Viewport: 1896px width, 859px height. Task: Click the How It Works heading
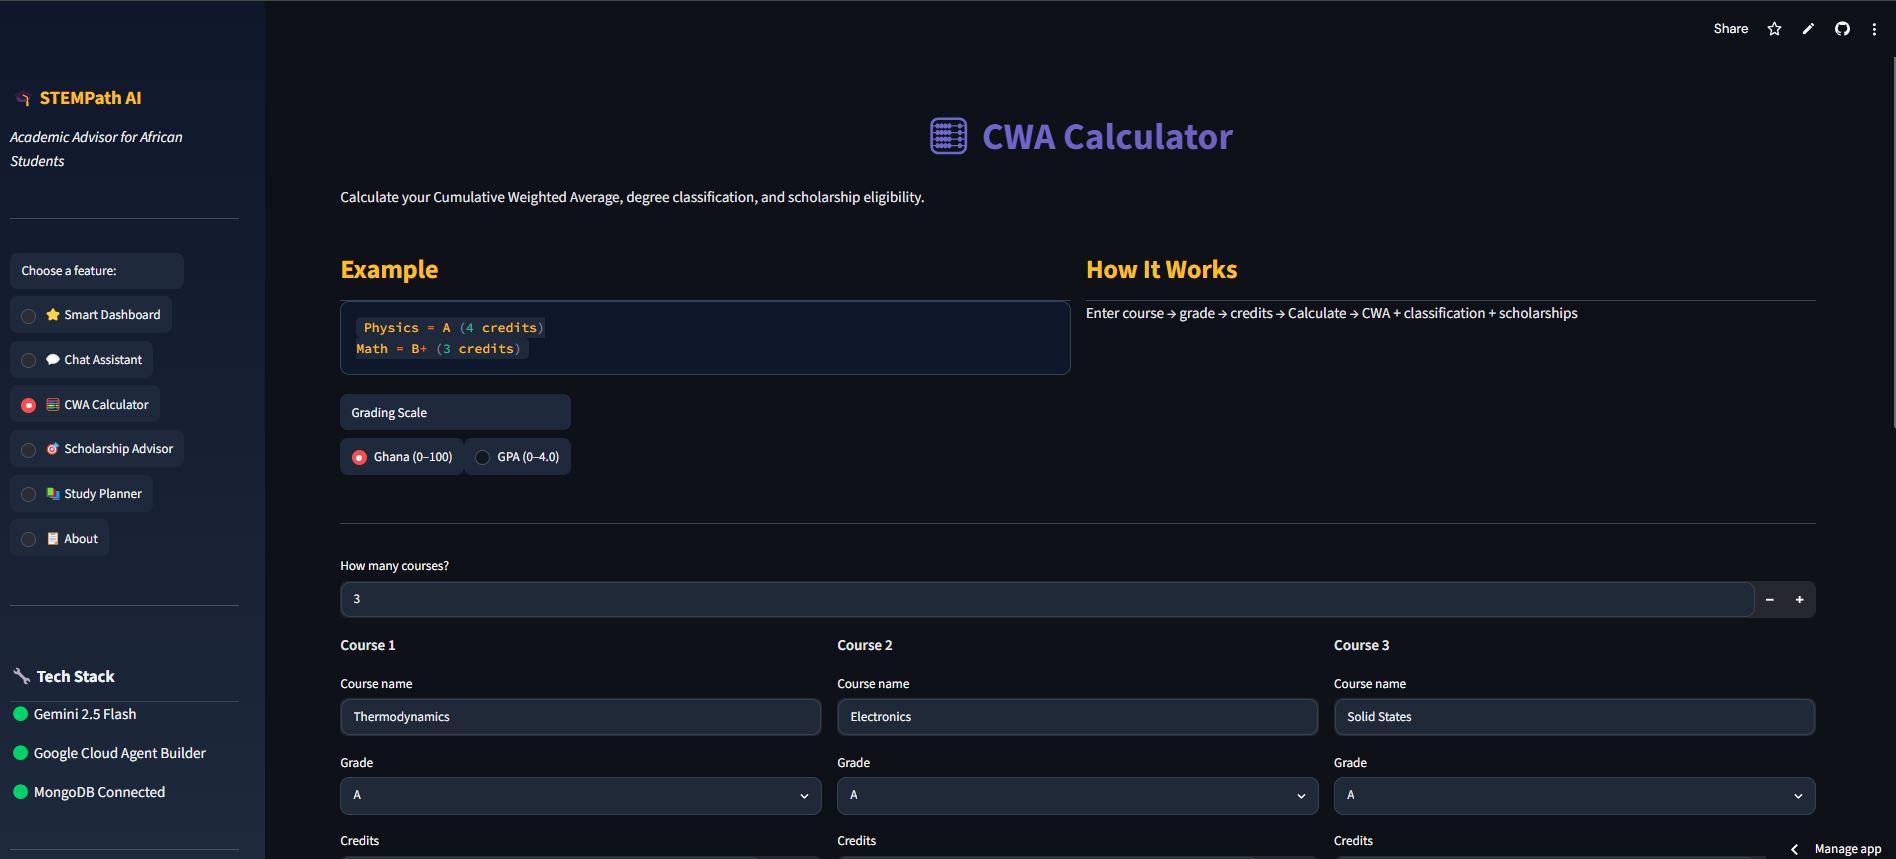tap(1161, 270)
